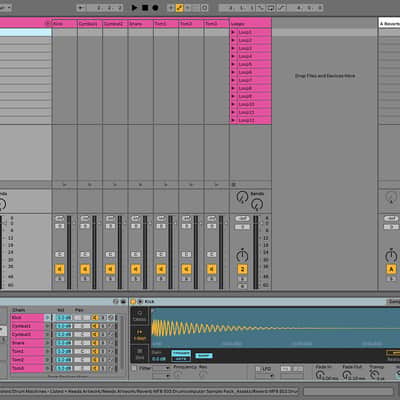Toggle the Kick chain speaker activator

95,318
